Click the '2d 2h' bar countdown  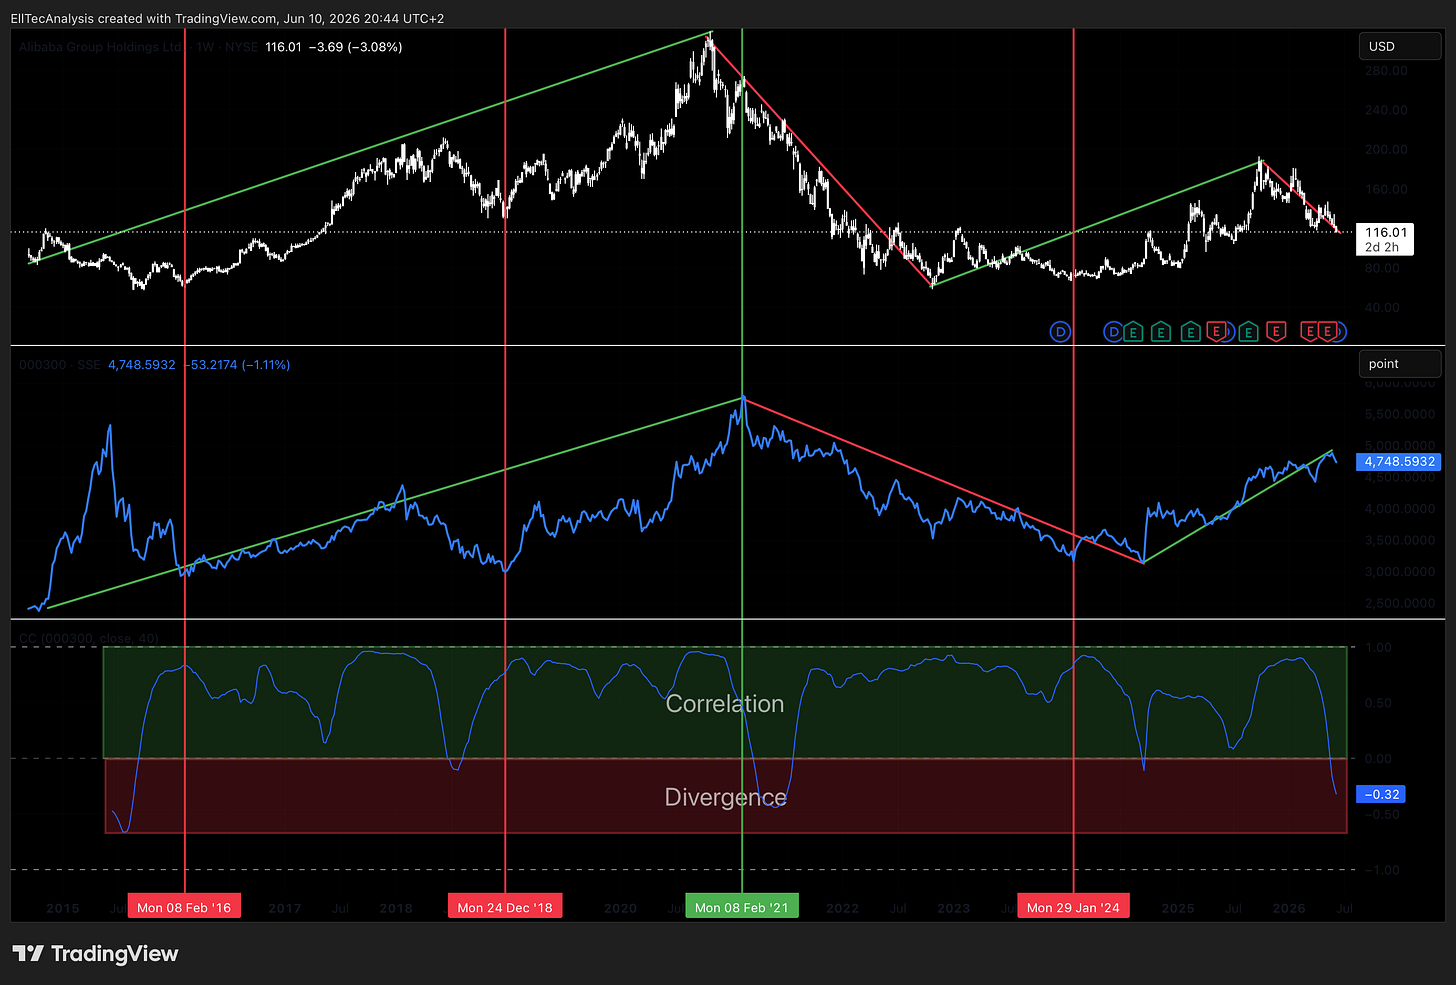1380,247
